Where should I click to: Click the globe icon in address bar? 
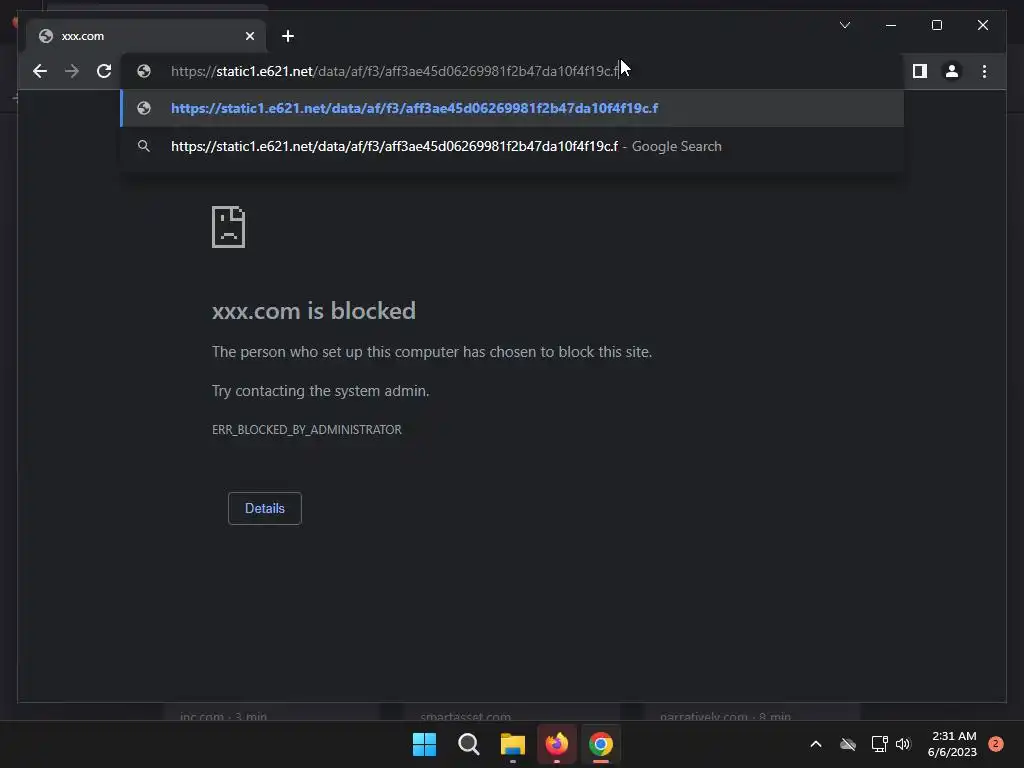pos(144,71)
